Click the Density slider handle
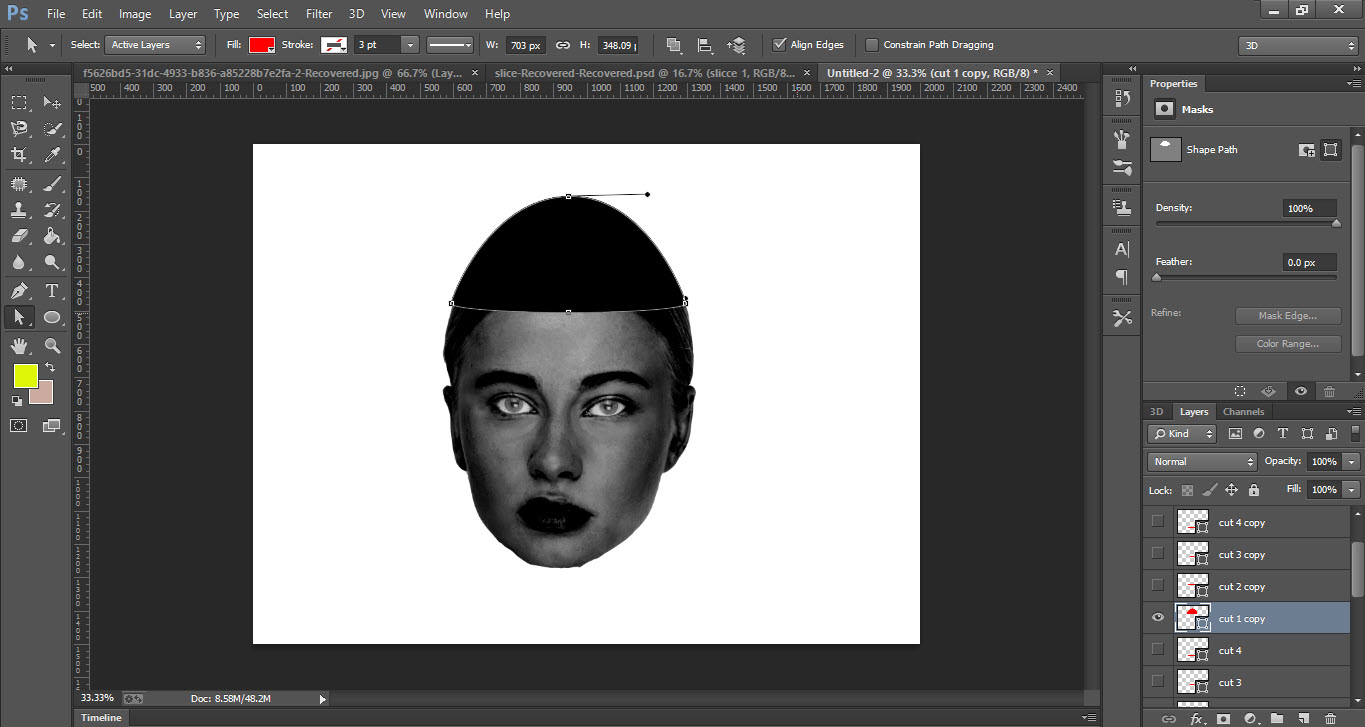The width and height of the screenshot is (1365, 727). point(1336,224)
